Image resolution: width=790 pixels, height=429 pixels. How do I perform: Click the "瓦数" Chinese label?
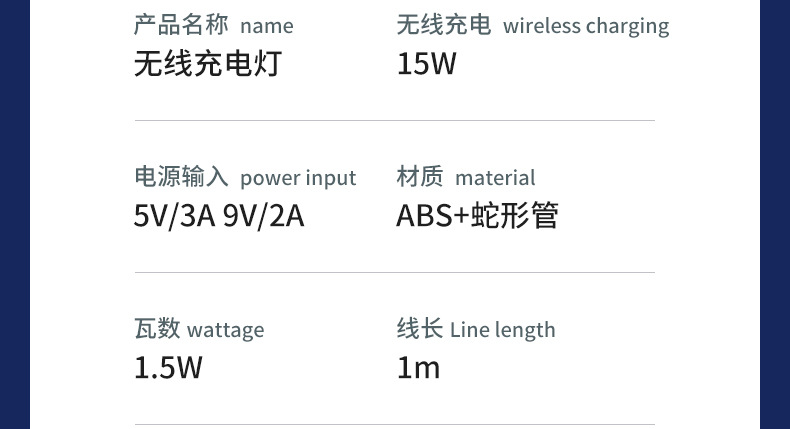pyautogui.click(x=157, y=329)
